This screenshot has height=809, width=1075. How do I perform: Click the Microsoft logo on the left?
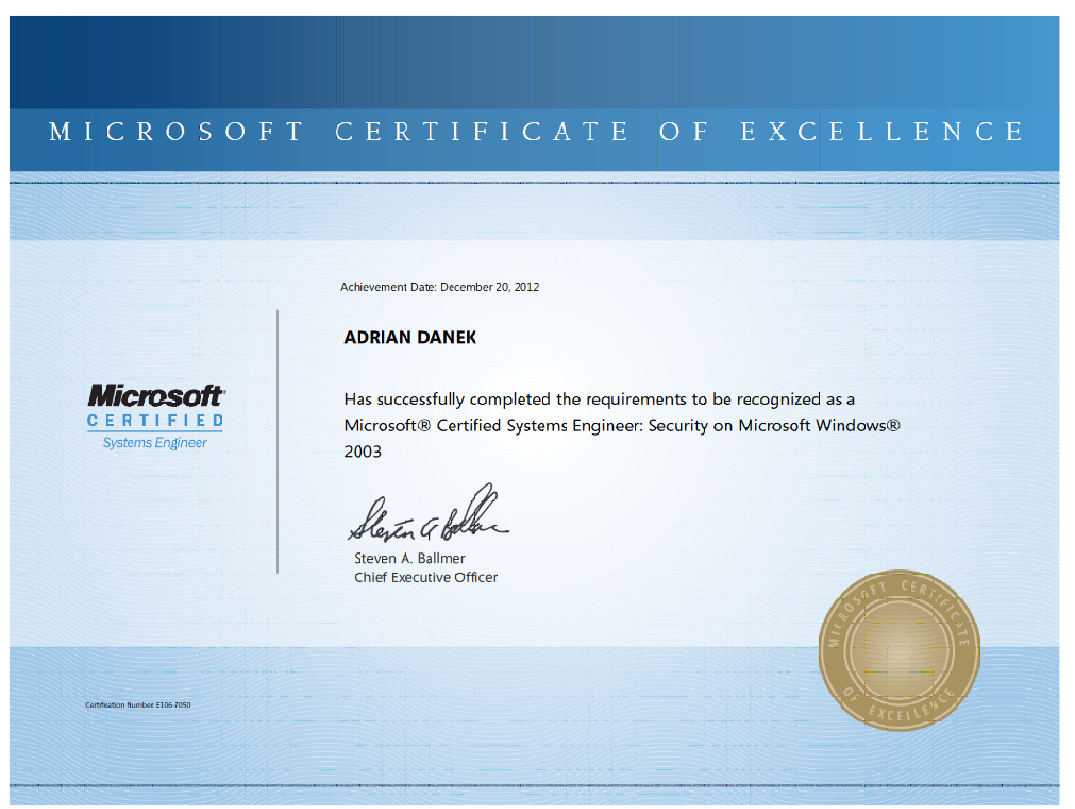click(155, 396)
